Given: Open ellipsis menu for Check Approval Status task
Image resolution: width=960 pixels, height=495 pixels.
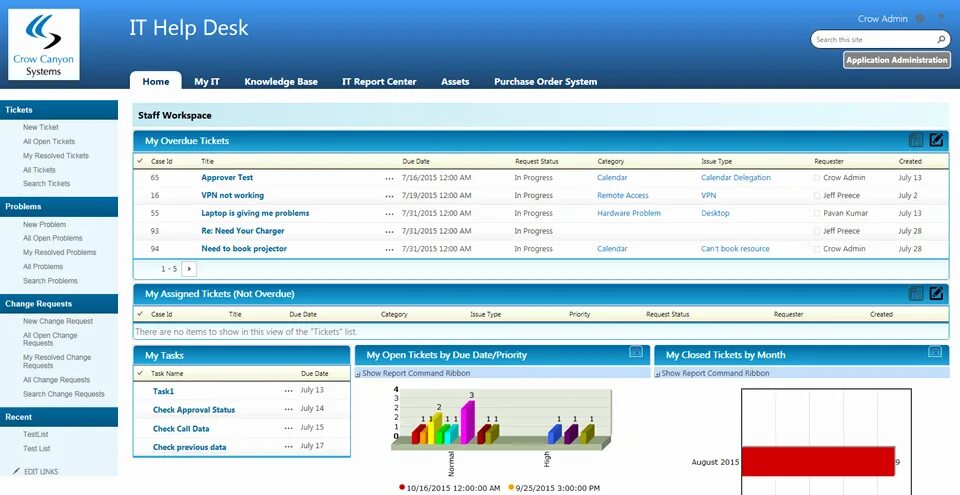Looking at the screenshot, I should tap(288, 409).
